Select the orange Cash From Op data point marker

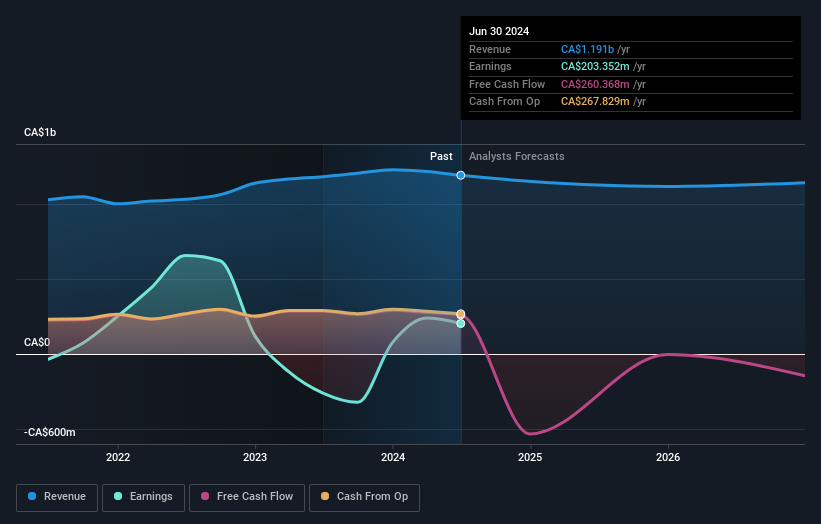pos(461,314)
